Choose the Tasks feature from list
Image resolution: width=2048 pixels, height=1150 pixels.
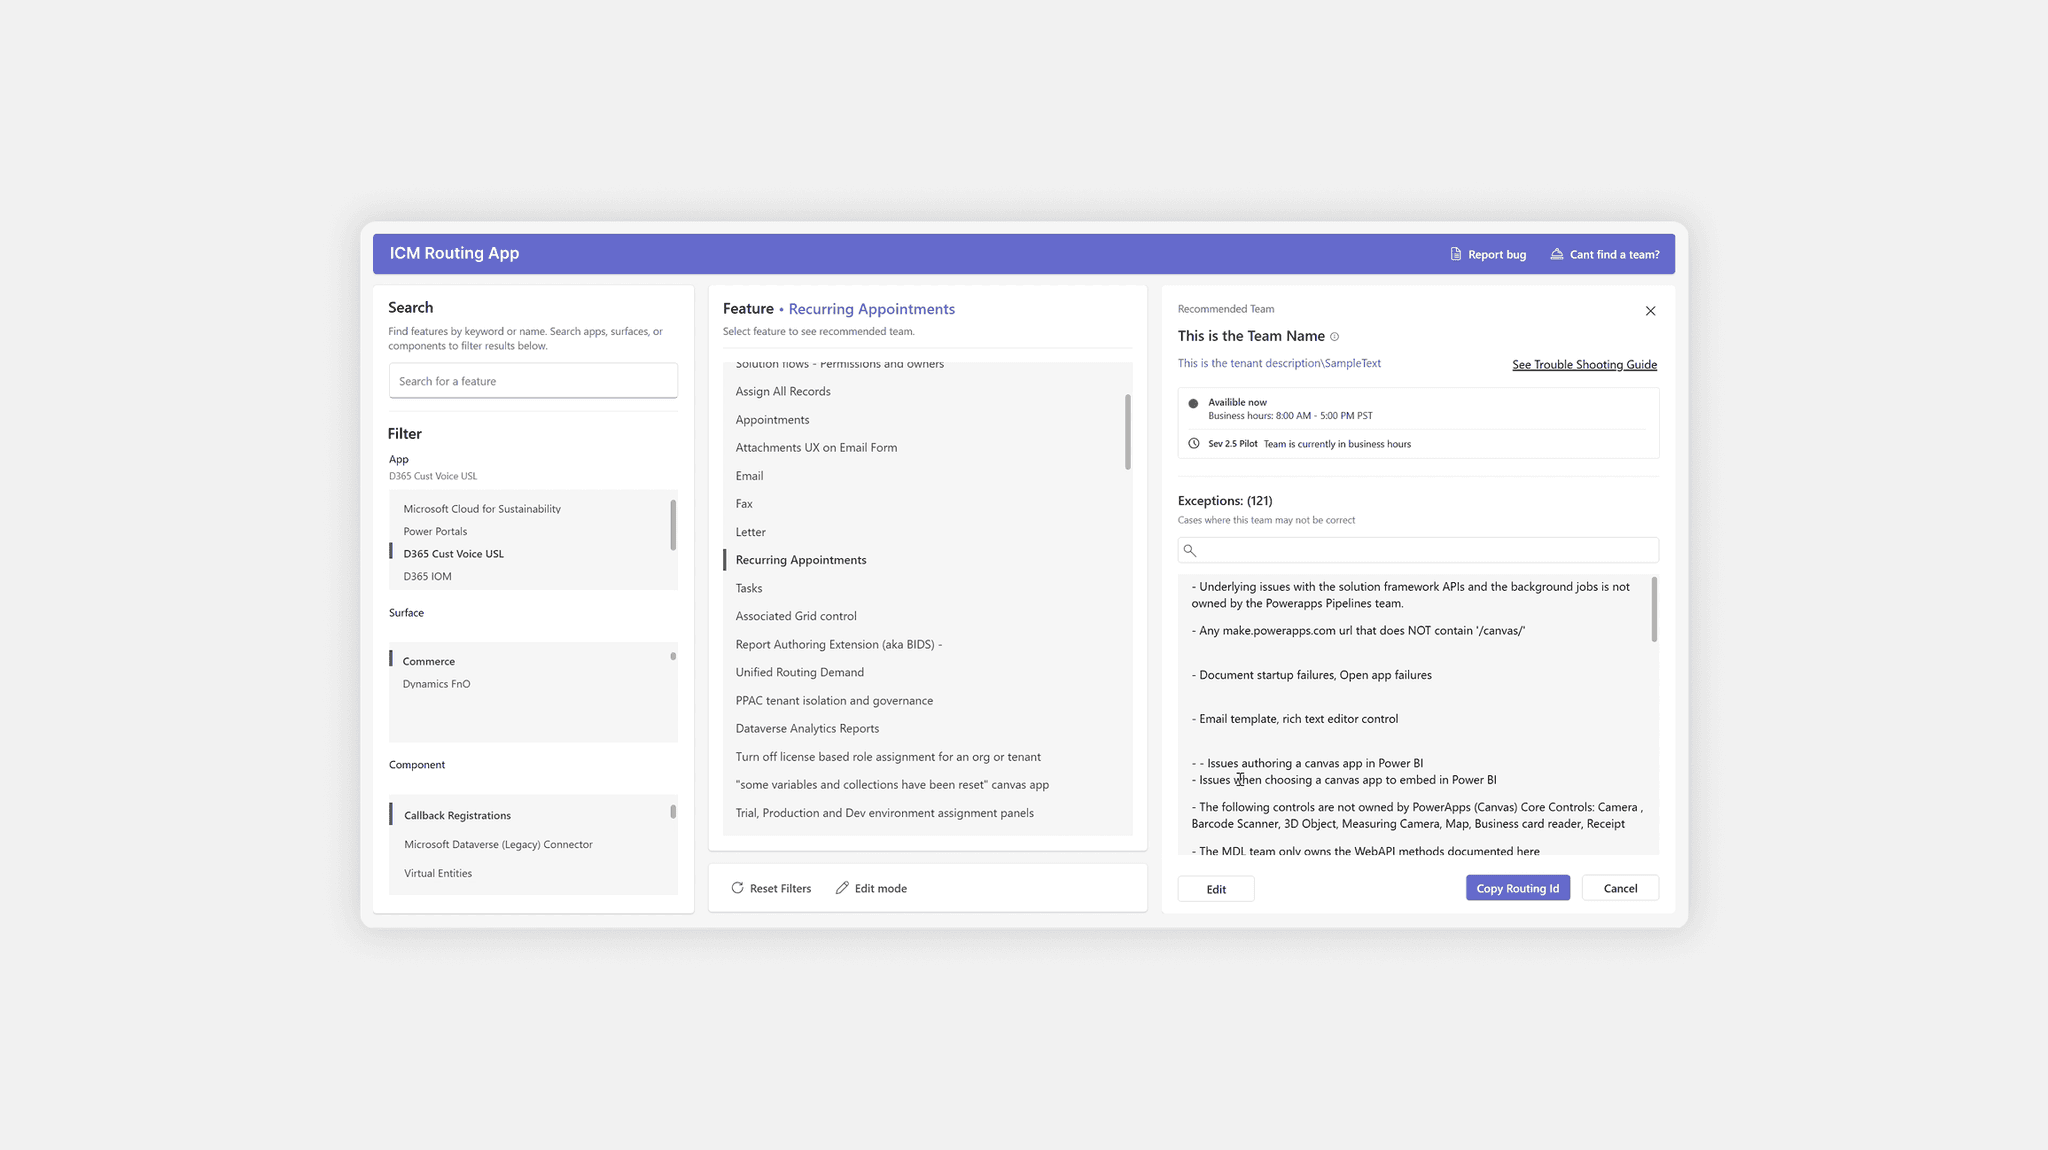(x=749, y=588)
